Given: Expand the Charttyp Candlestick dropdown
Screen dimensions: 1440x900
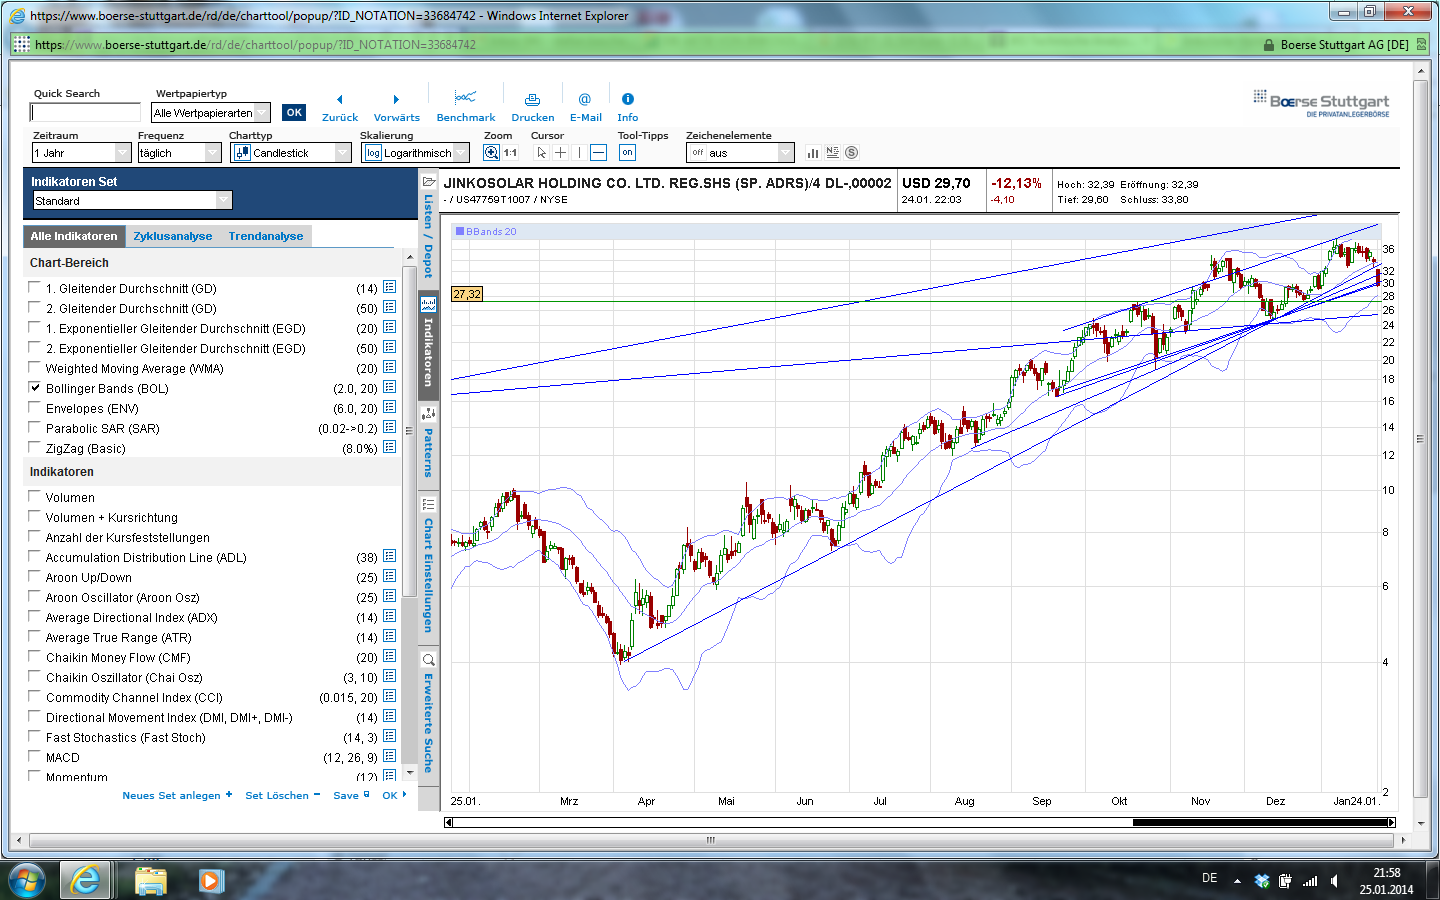Looking at the screenshot, I should (291, 153).
